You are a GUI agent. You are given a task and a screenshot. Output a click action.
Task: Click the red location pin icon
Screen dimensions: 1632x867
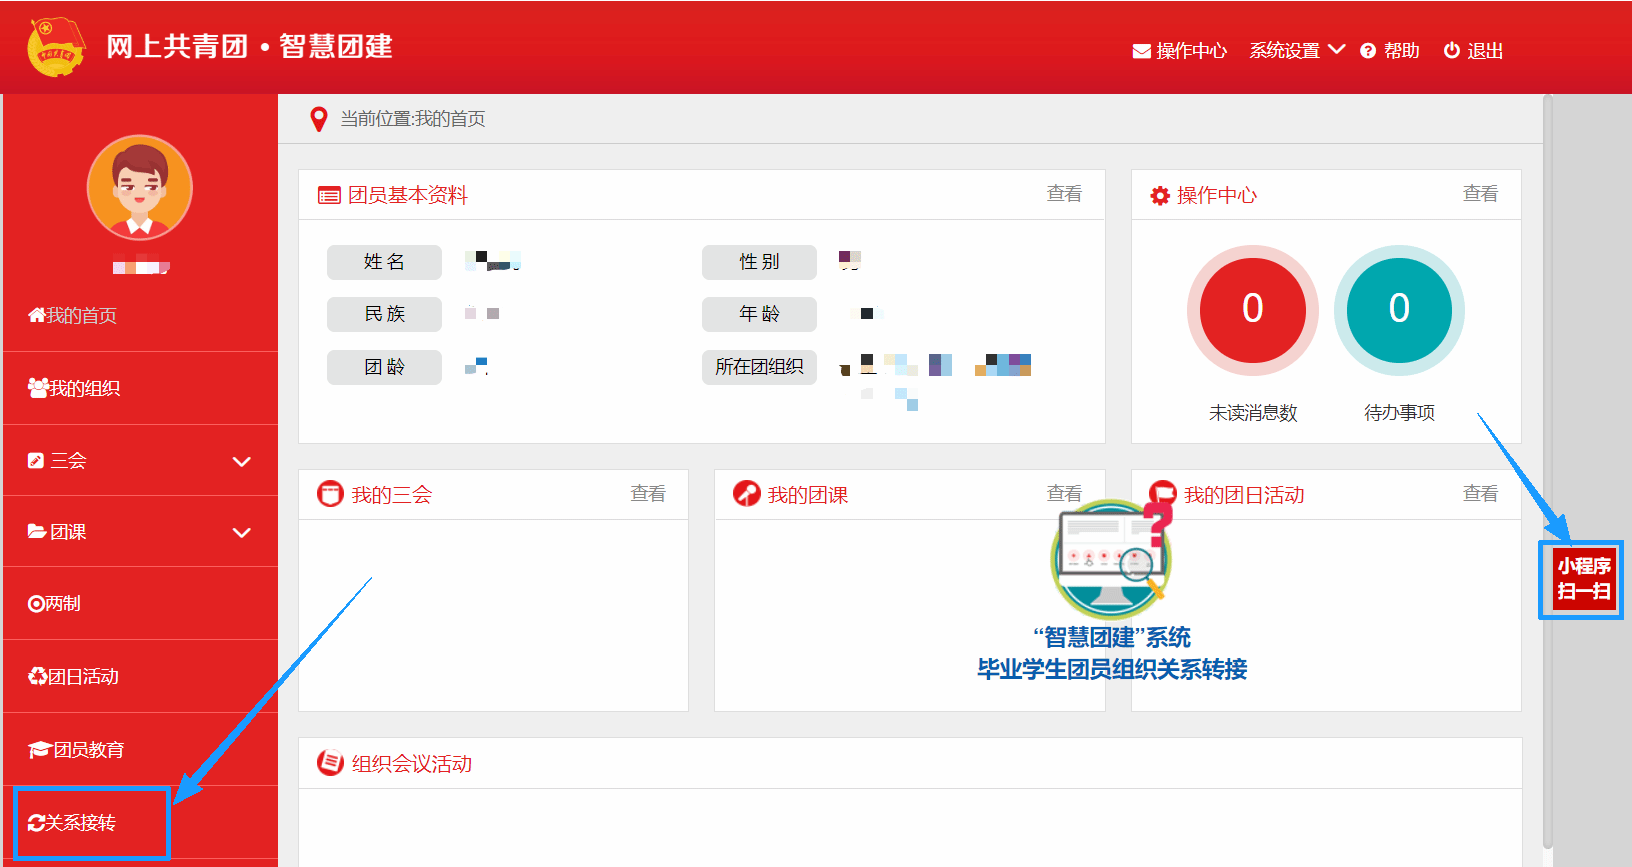319,119
